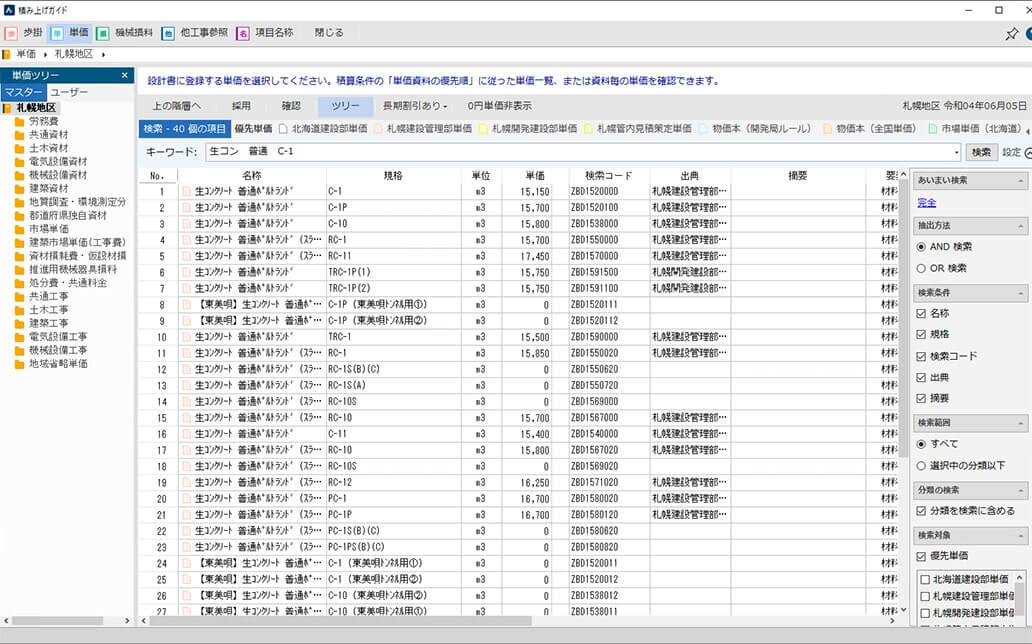Toggle the 優先単価 checkbox under 検索対象

pos(921,556)
